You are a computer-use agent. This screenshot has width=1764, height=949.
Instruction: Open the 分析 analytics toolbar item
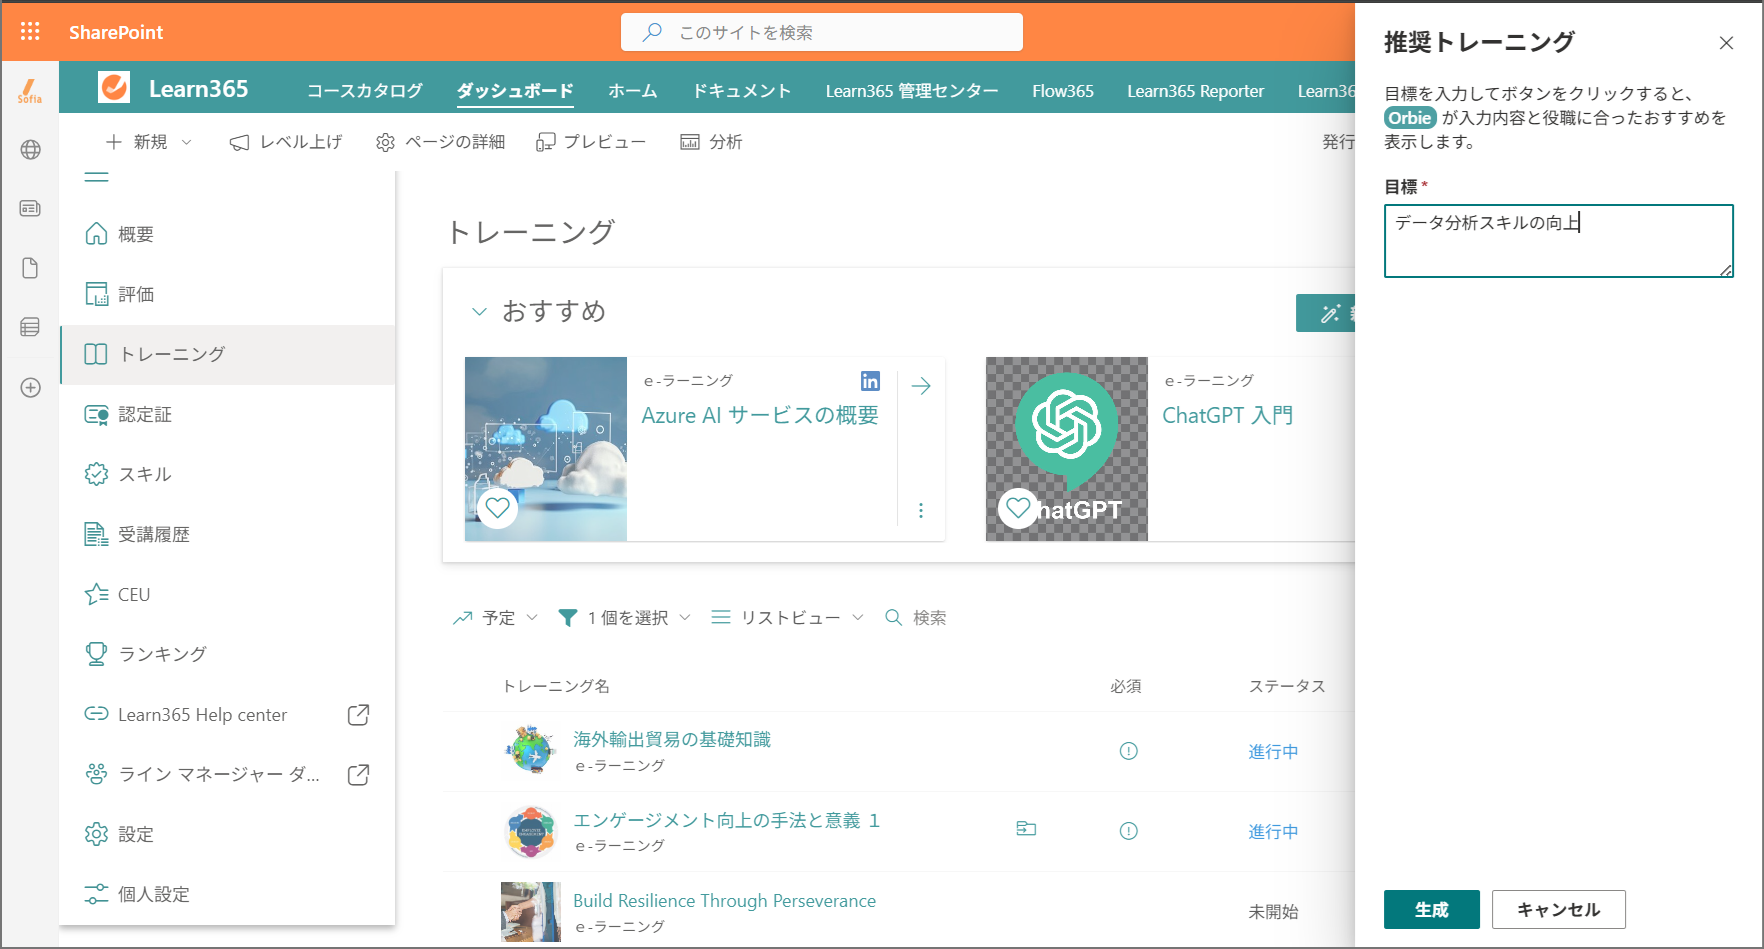click(x=711, y=142)
